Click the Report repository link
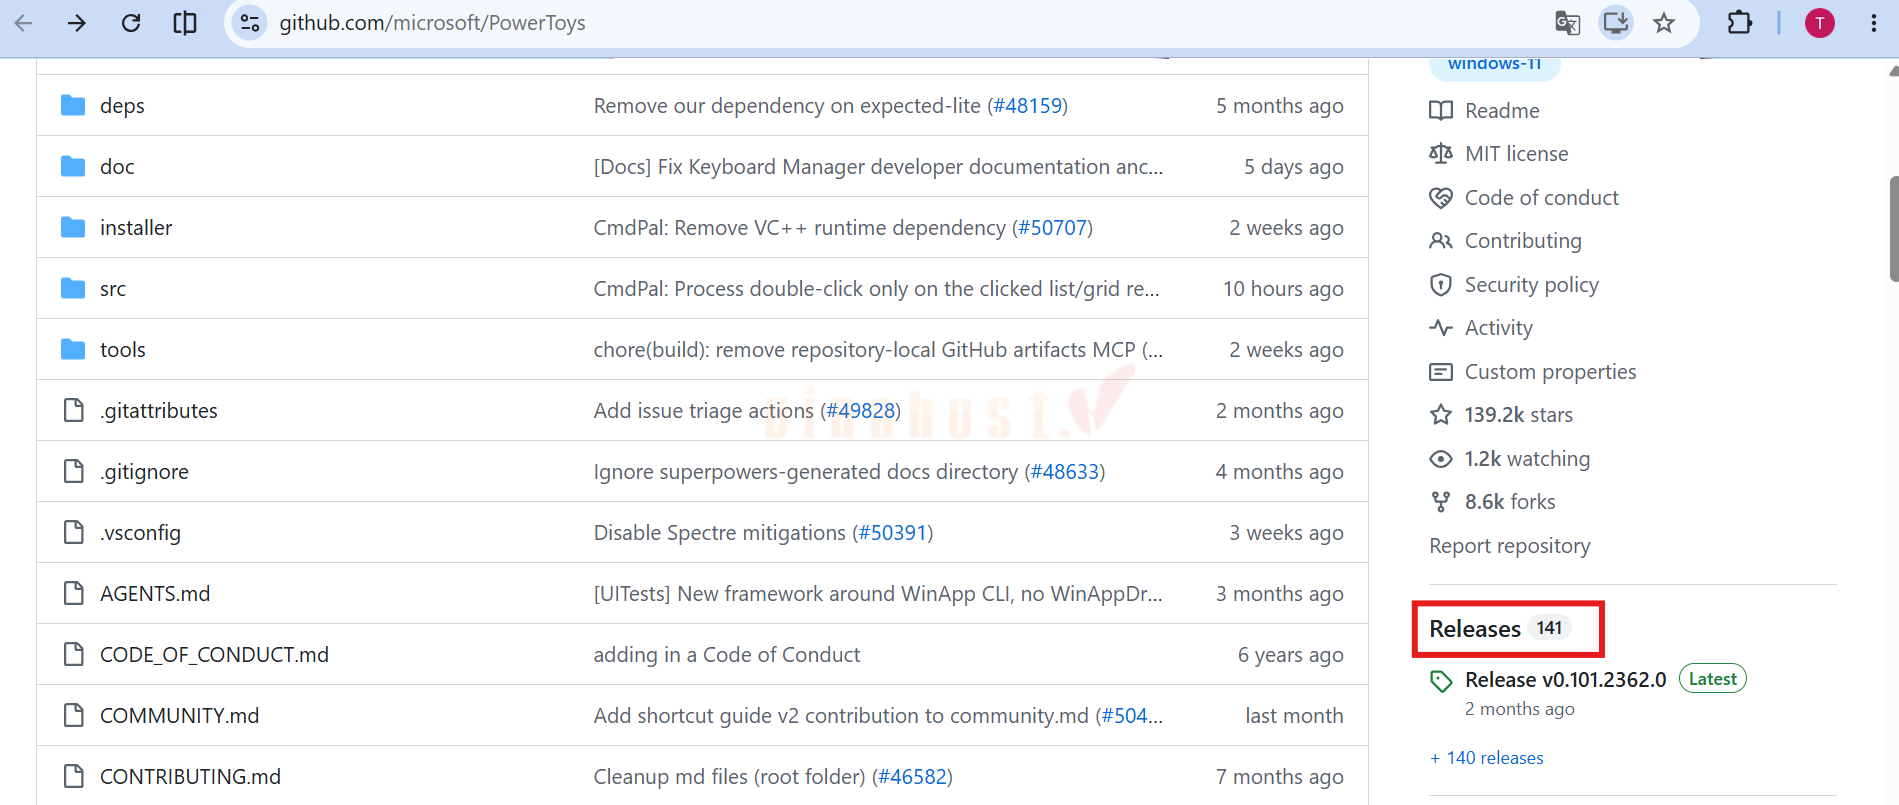Viewport: 1899px width, 805px height. pyautogui.click(x=1509, y=546)
